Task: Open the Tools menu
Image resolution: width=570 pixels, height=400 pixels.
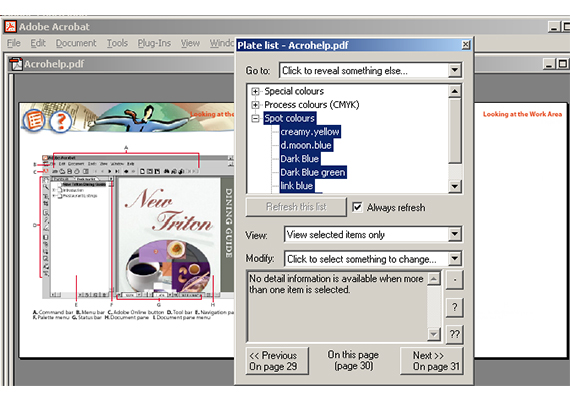Action: (x=117, y=43)
